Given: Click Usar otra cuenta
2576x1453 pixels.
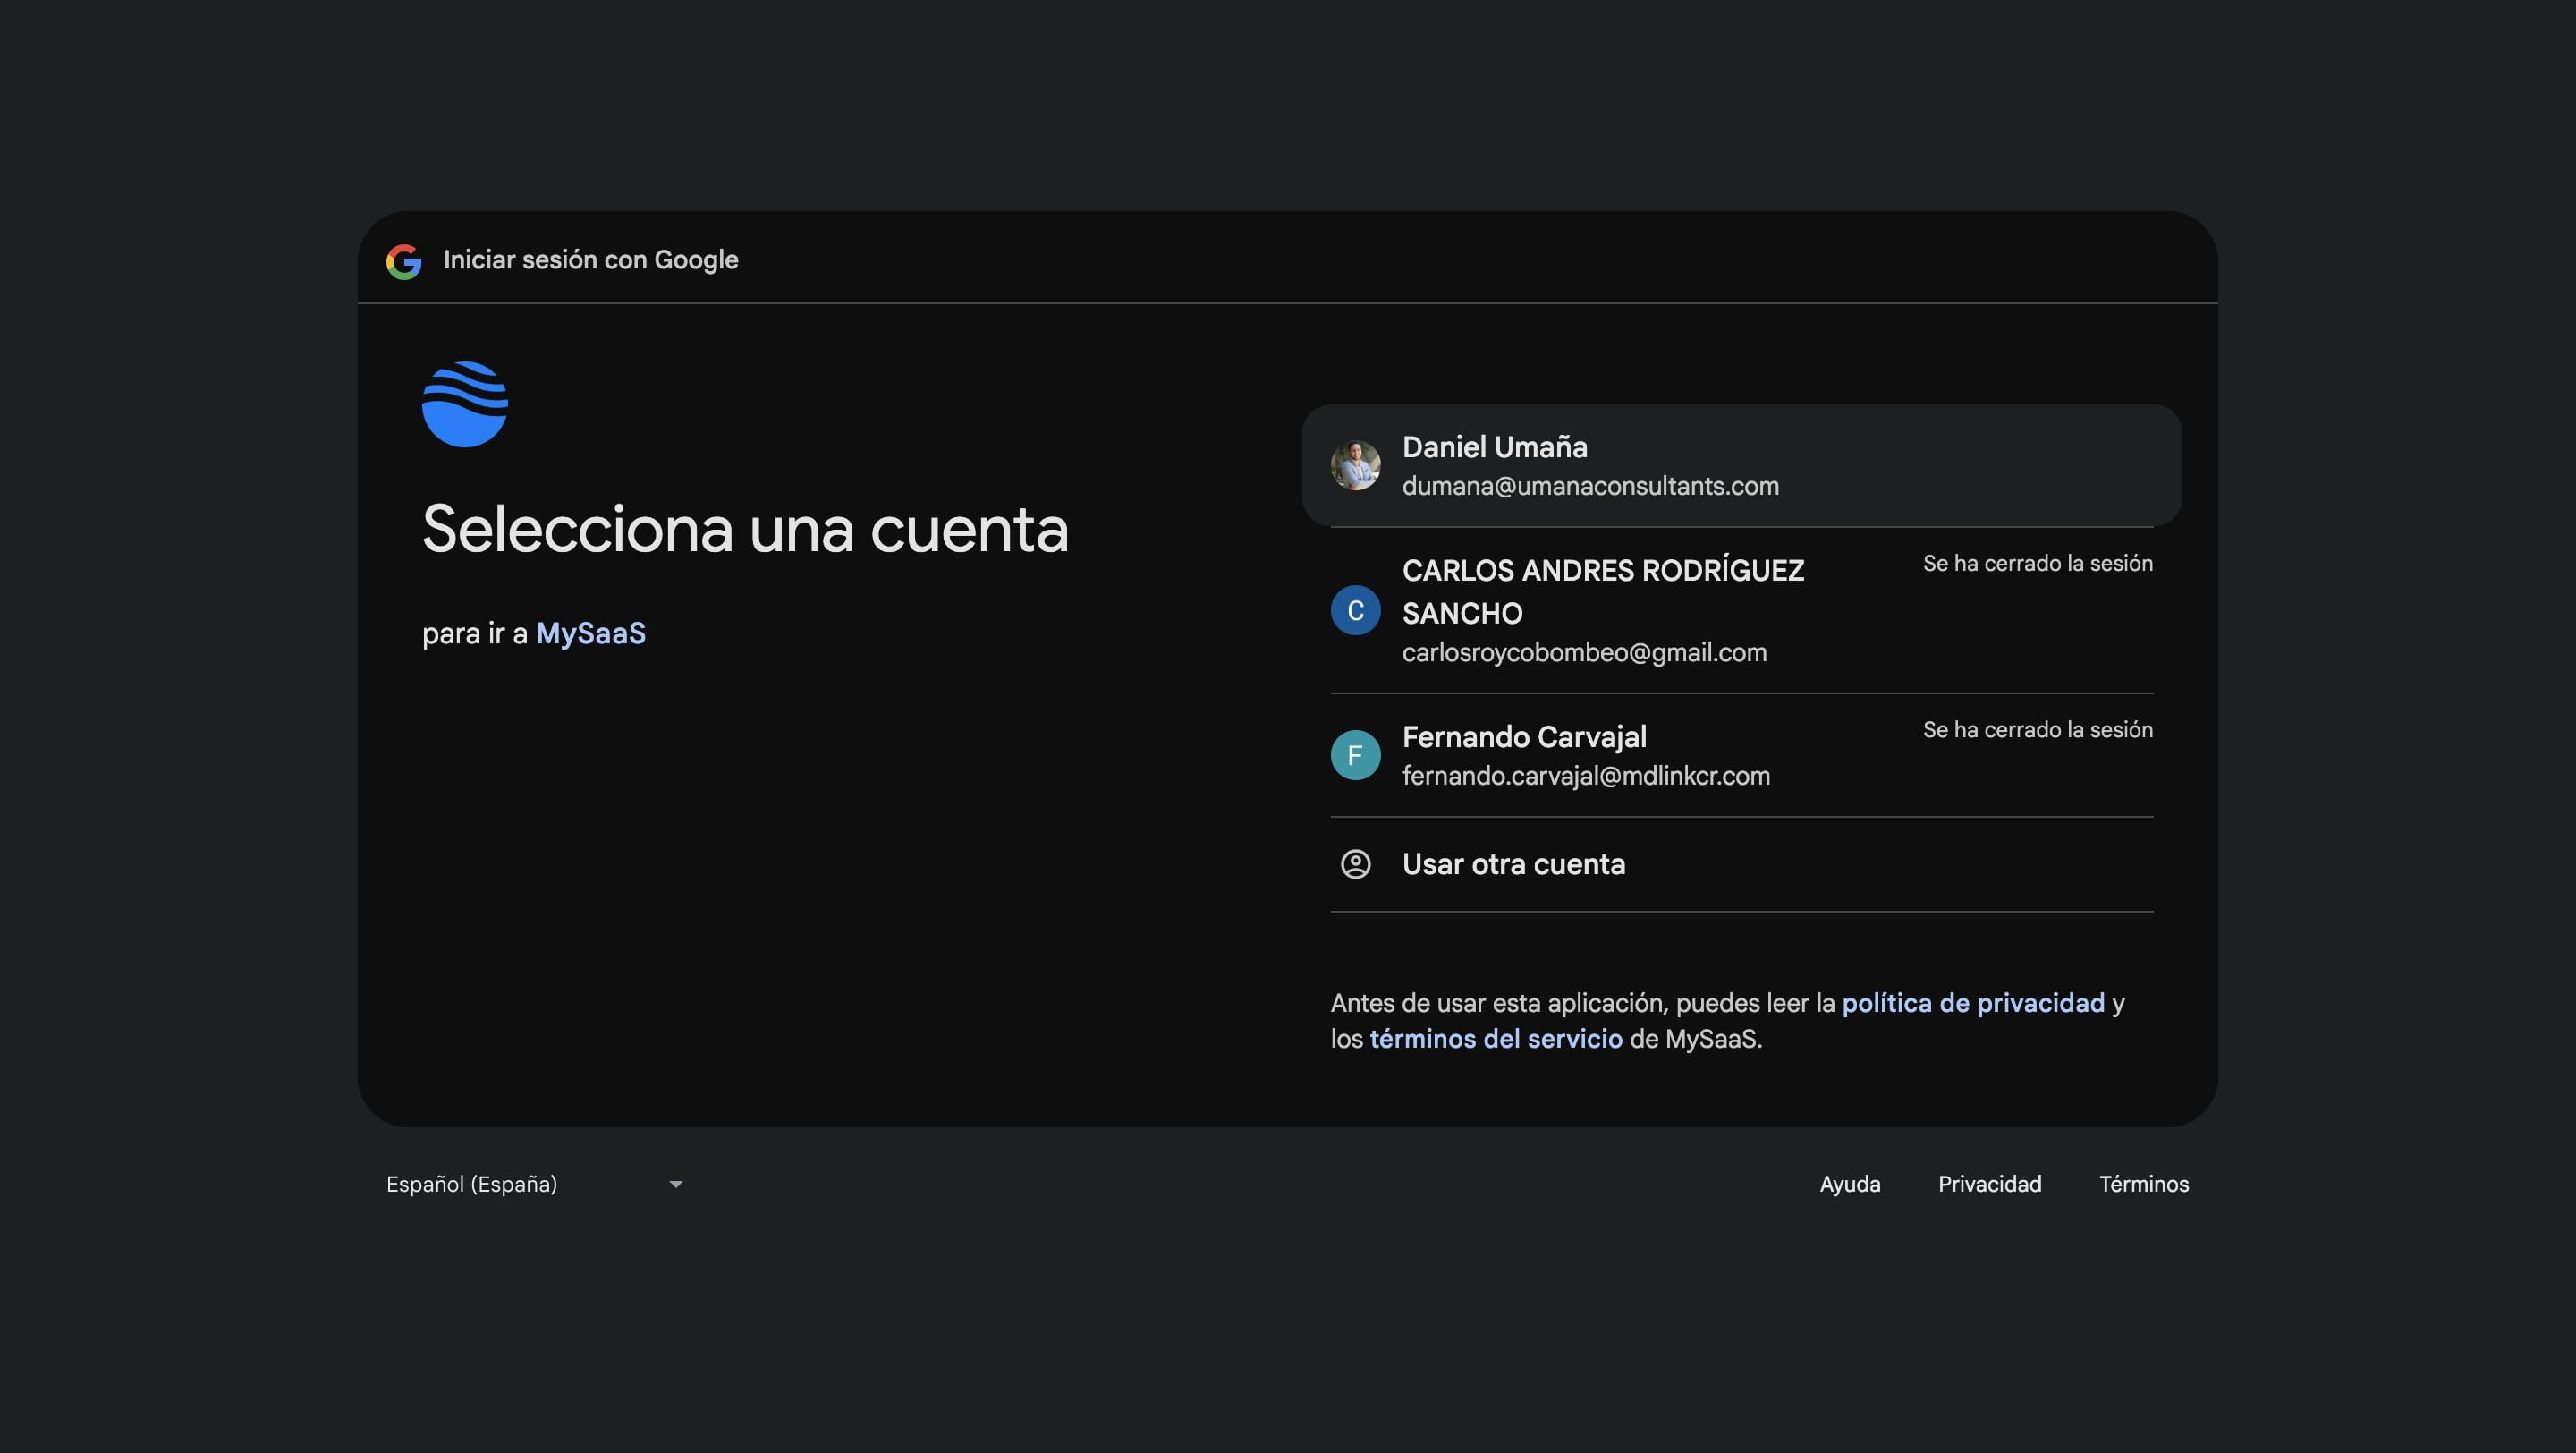Looking at the screenshot, I should pyautogui.click(x=1741, y=864).
